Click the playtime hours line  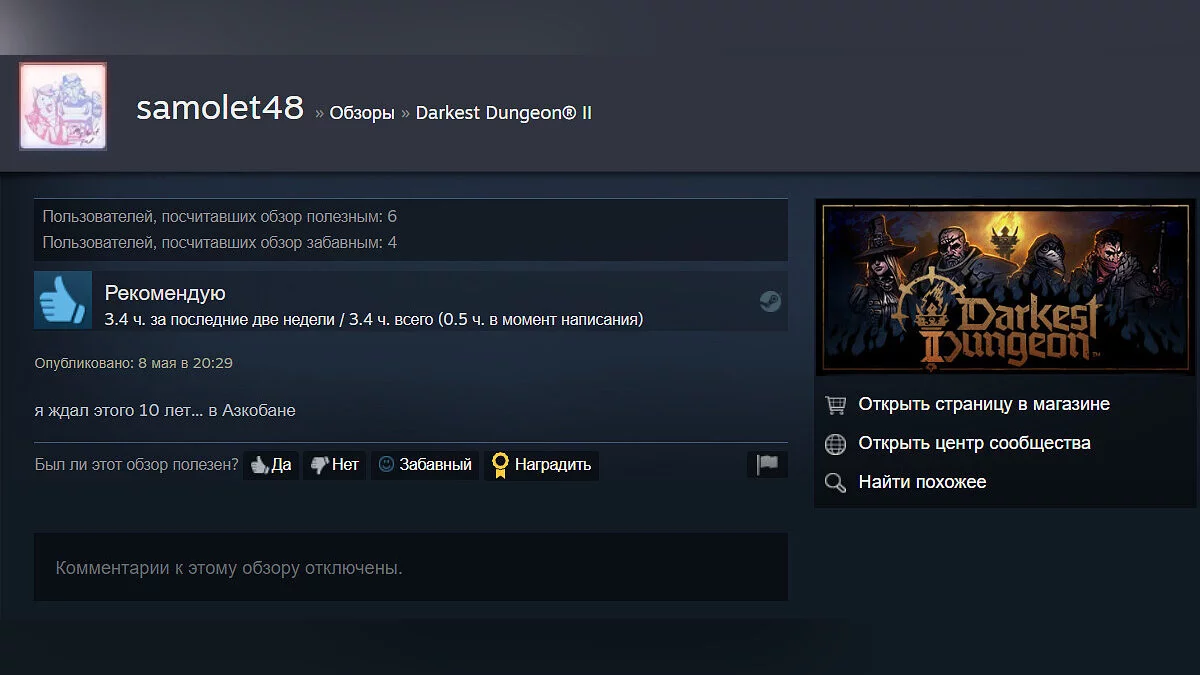[374, 320]
